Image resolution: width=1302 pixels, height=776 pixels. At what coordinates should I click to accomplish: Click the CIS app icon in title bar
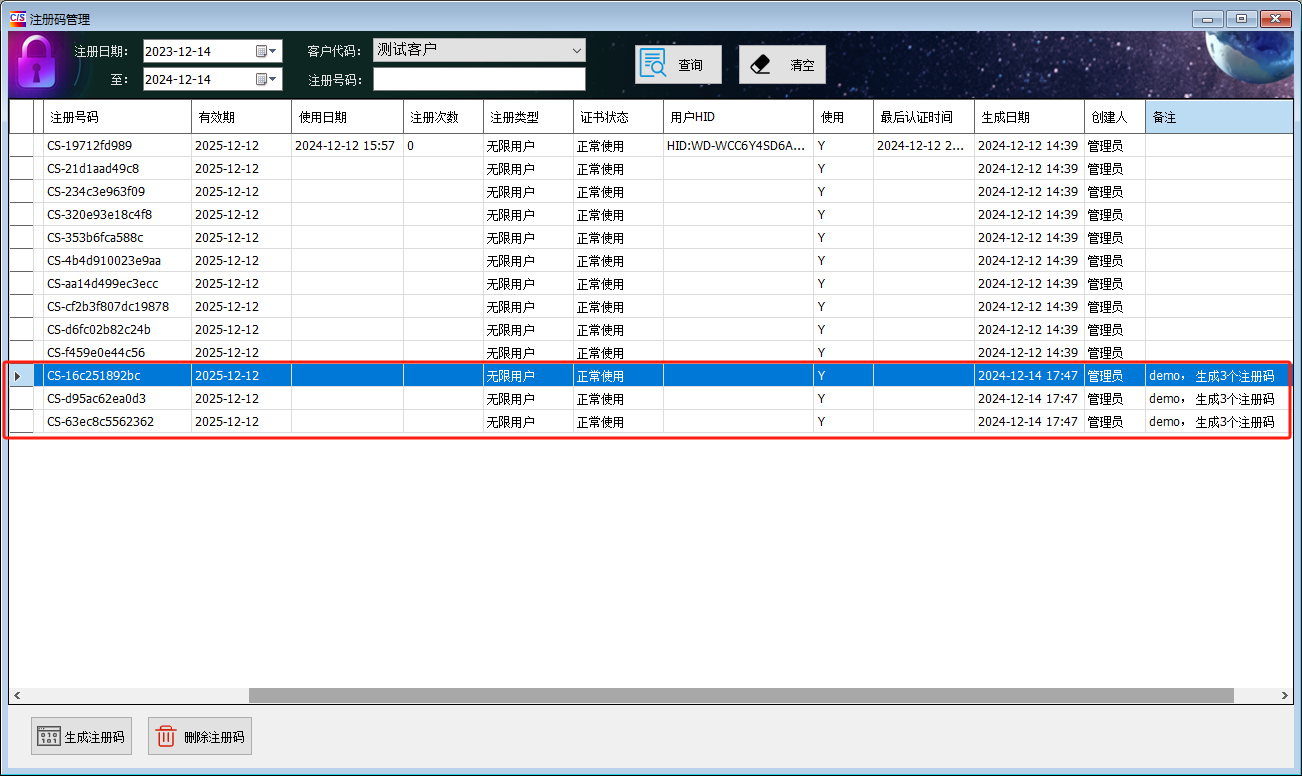coord(17,18)
